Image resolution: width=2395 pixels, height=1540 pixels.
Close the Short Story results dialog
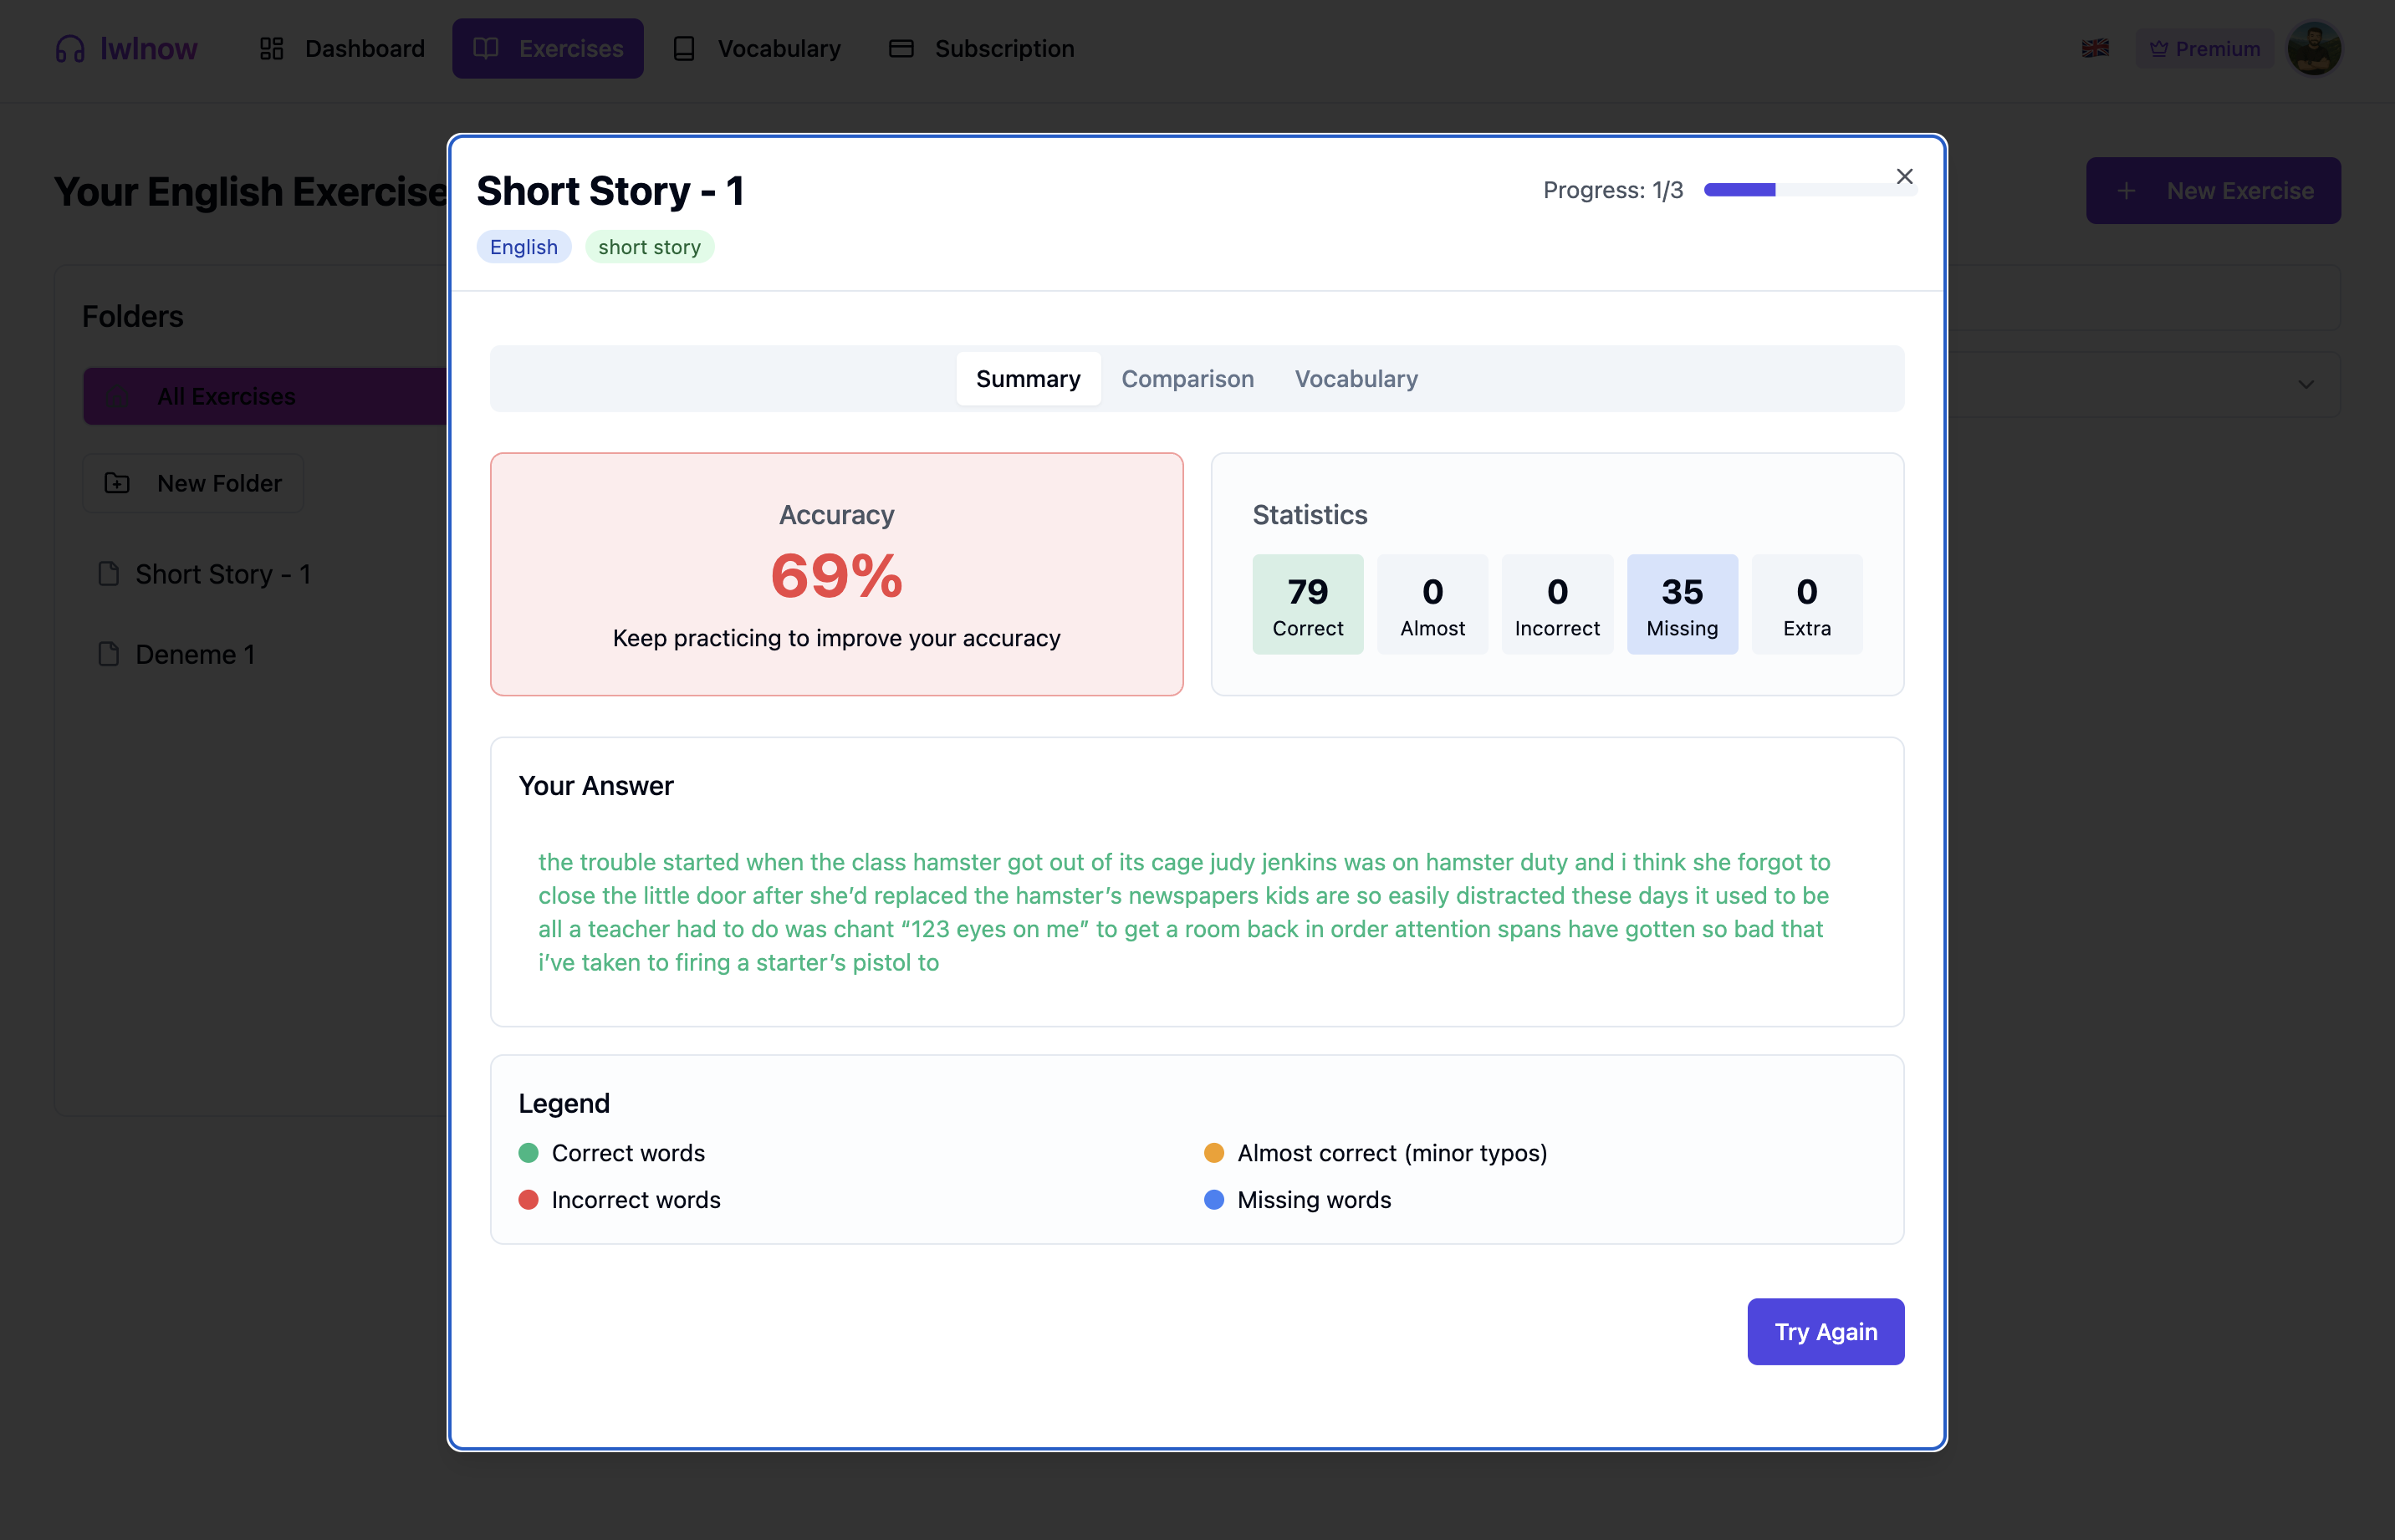[1904, 177]
